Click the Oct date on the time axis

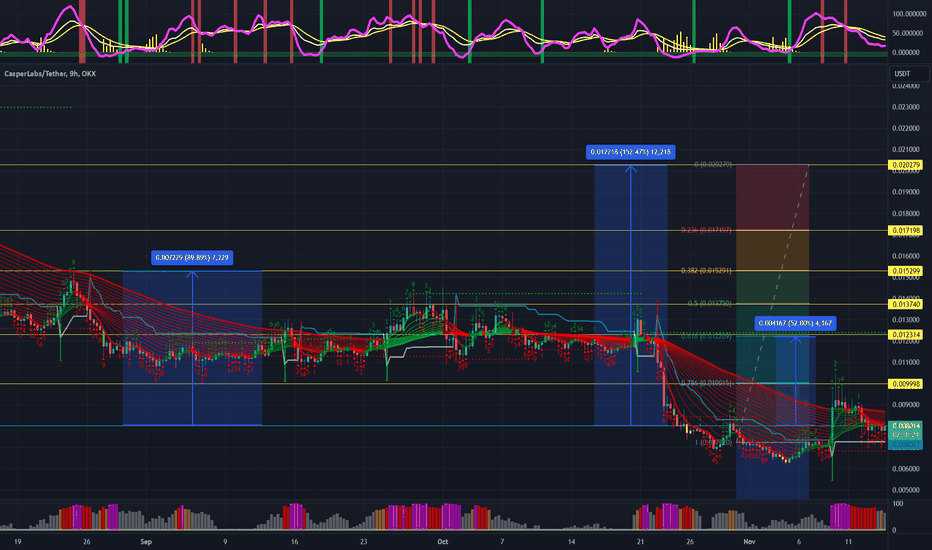click(442, 542)
